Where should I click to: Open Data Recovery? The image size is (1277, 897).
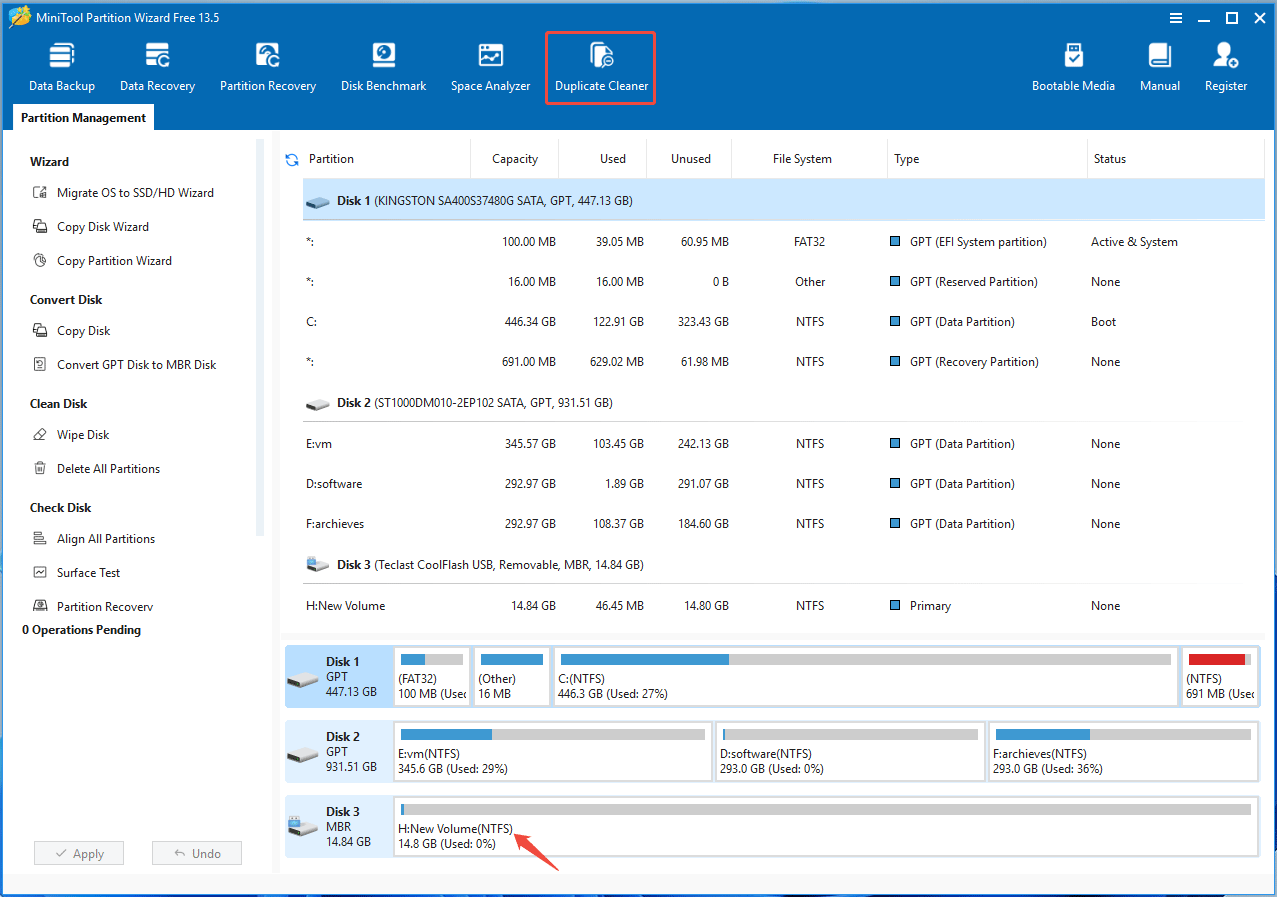pyautogui.click(x=156, y=65)
